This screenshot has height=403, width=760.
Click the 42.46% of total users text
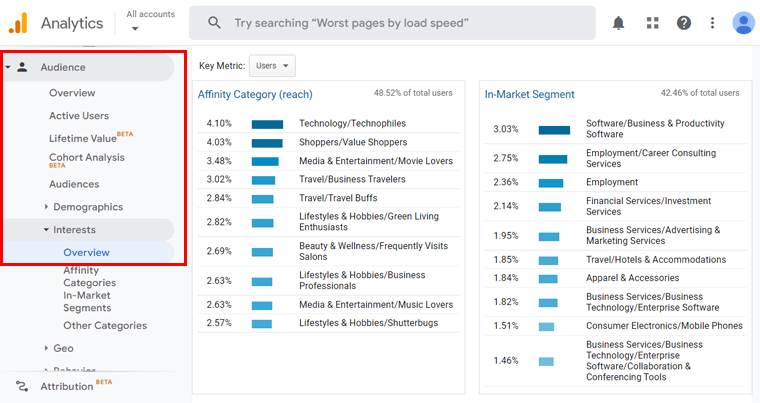[700, 93]
